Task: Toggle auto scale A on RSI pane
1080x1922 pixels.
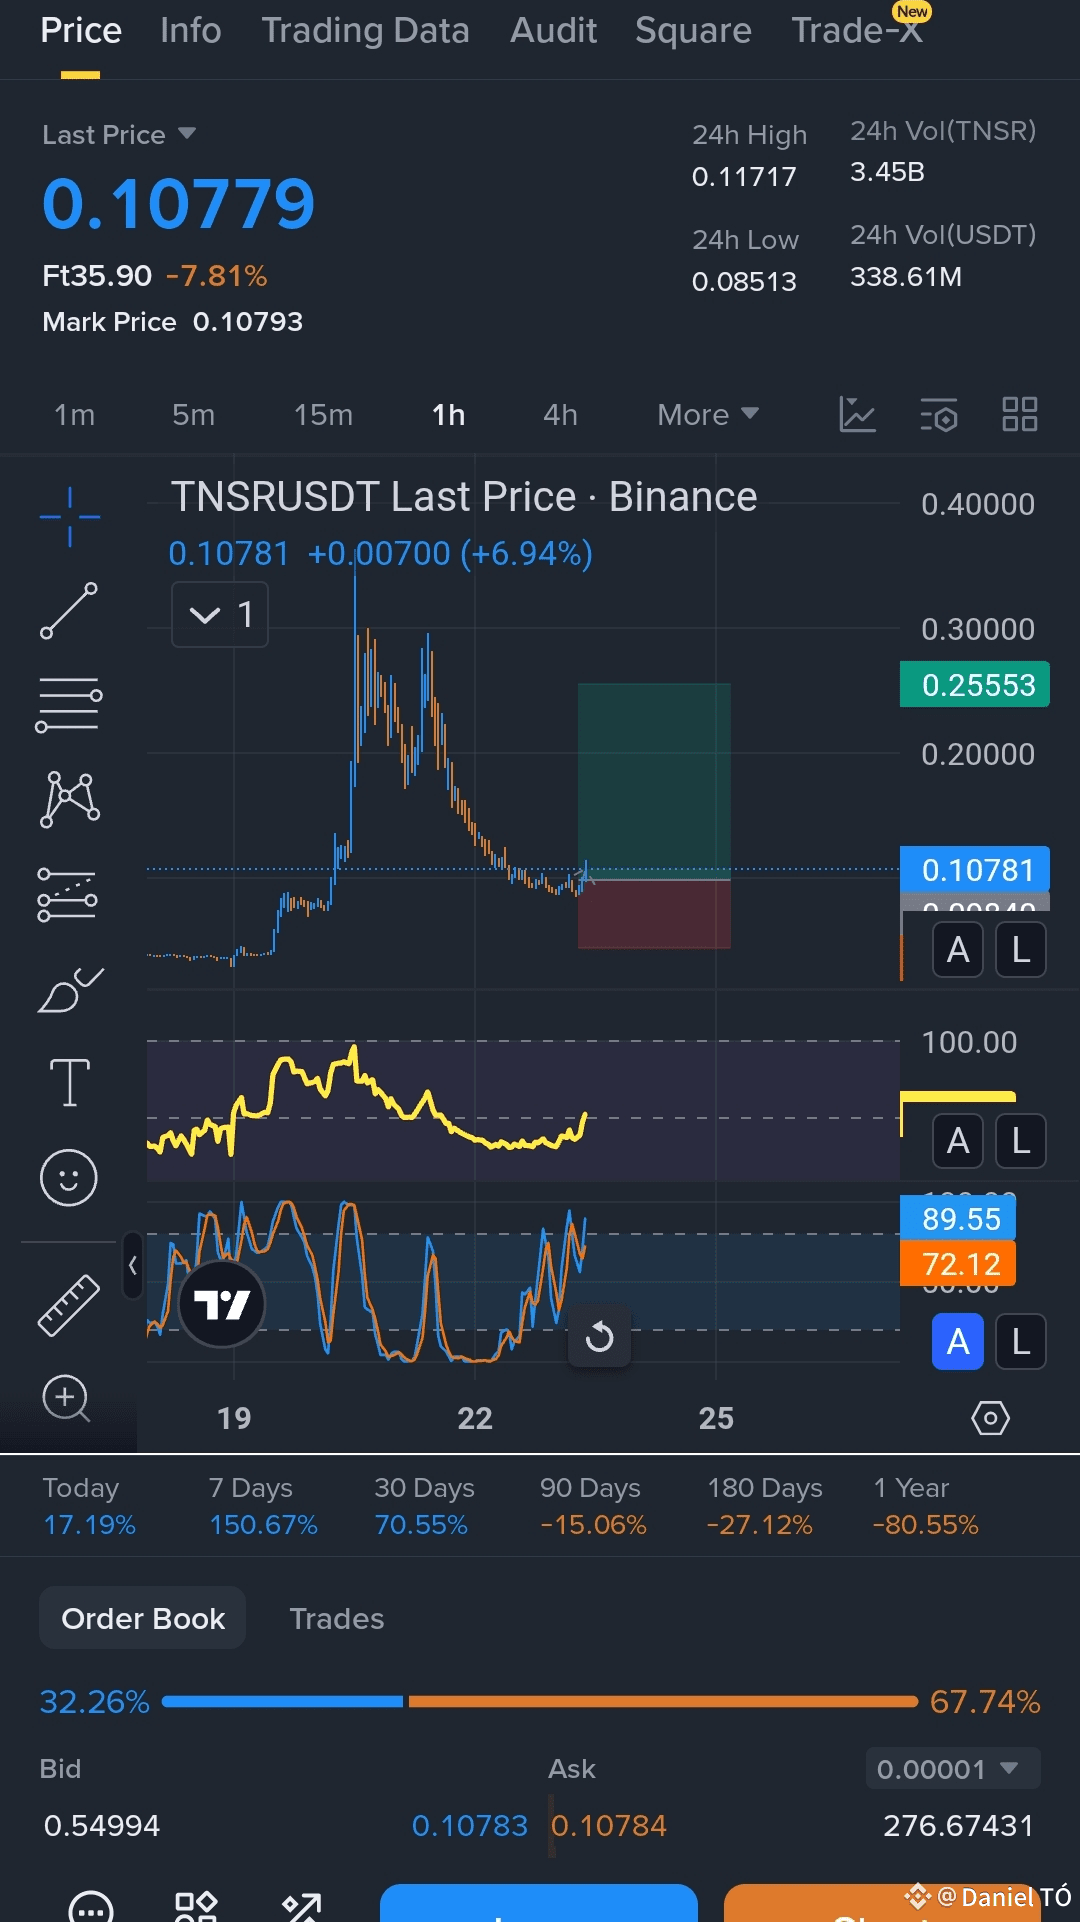Action: [x=958, y=1141]
